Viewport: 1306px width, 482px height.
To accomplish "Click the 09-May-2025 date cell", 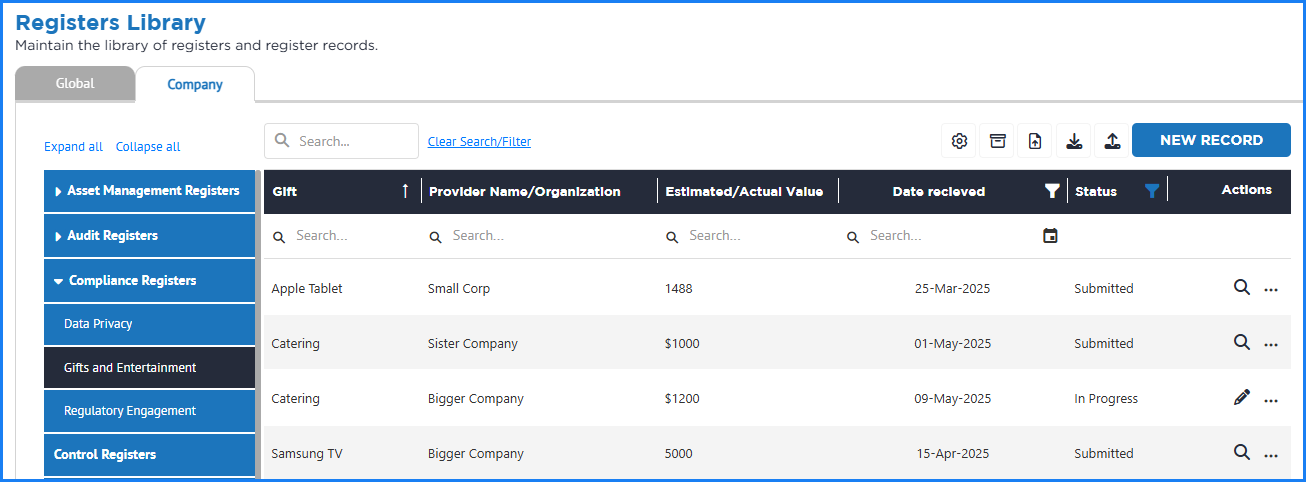I will [953, 399].
